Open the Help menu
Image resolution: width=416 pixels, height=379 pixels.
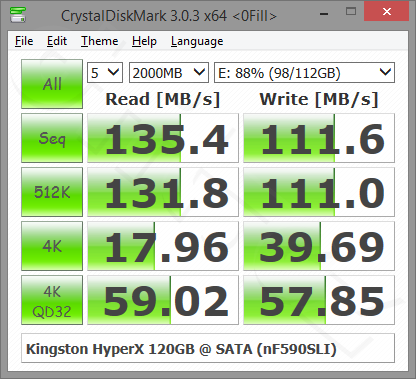click(144, 41)
